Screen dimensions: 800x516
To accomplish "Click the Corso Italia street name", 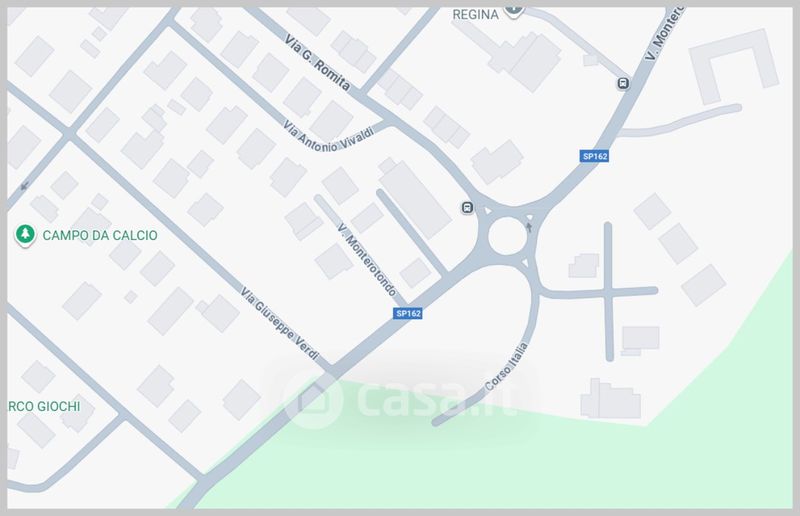I will [506, 367].
